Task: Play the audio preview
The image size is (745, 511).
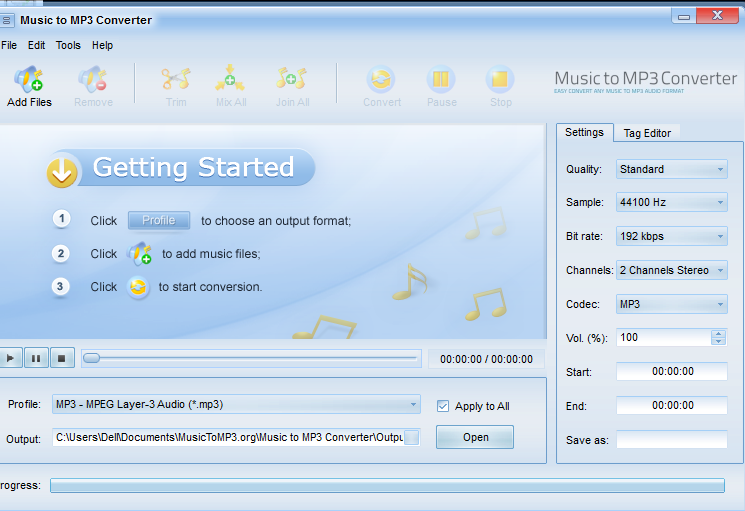Action: click(x=10, y=358)
